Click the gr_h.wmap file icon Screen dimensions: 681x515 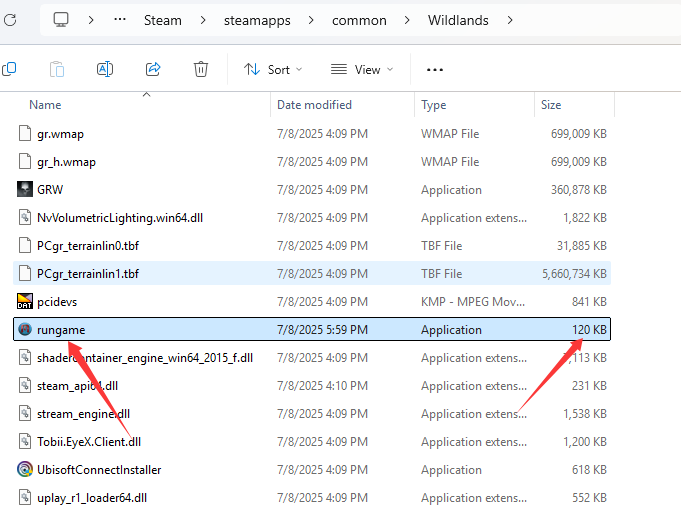(25, 162)
